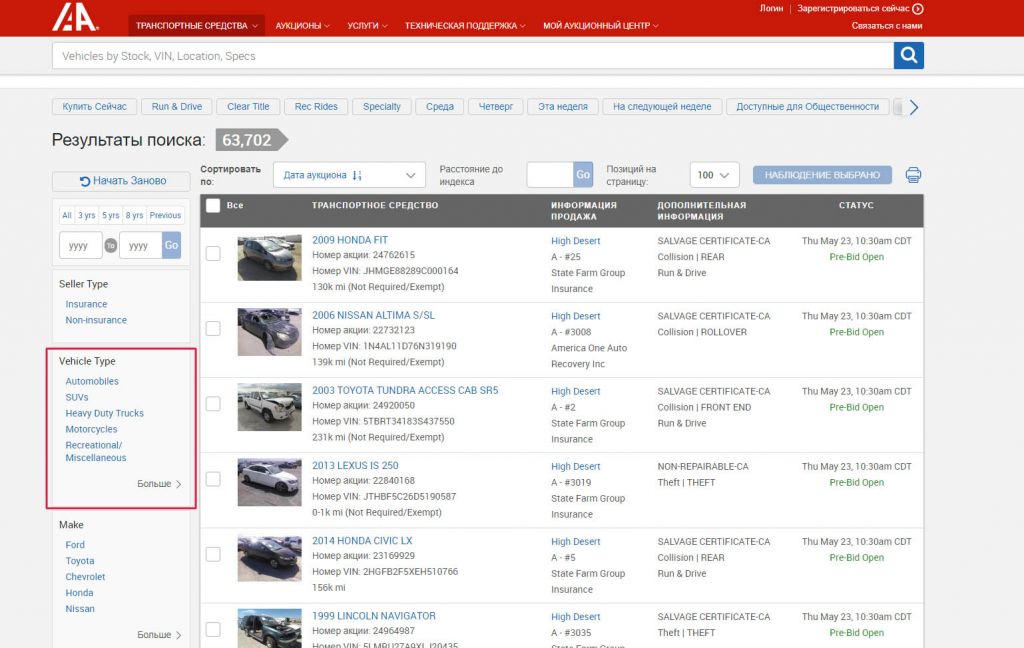The height and width of the screenshot is (648, 1024).
Task: Select the All years tab
Action: pyautogui.click(x=67, y=216)
